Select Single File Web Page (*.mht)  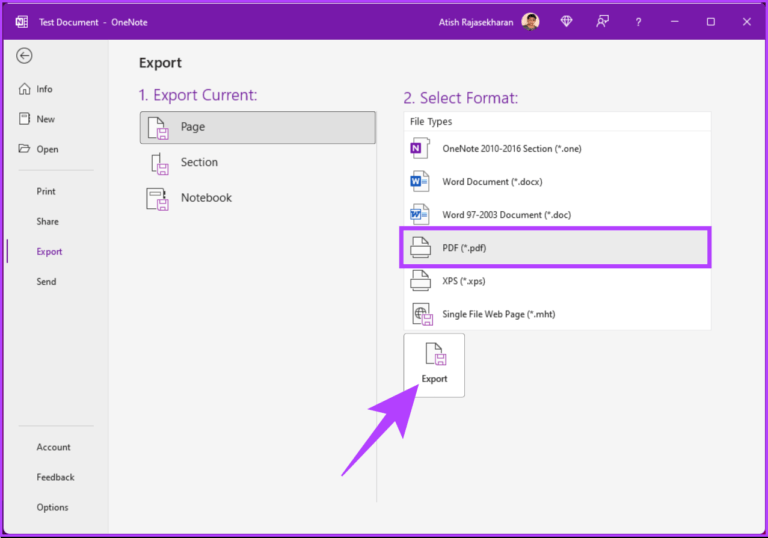coord(557,314)
